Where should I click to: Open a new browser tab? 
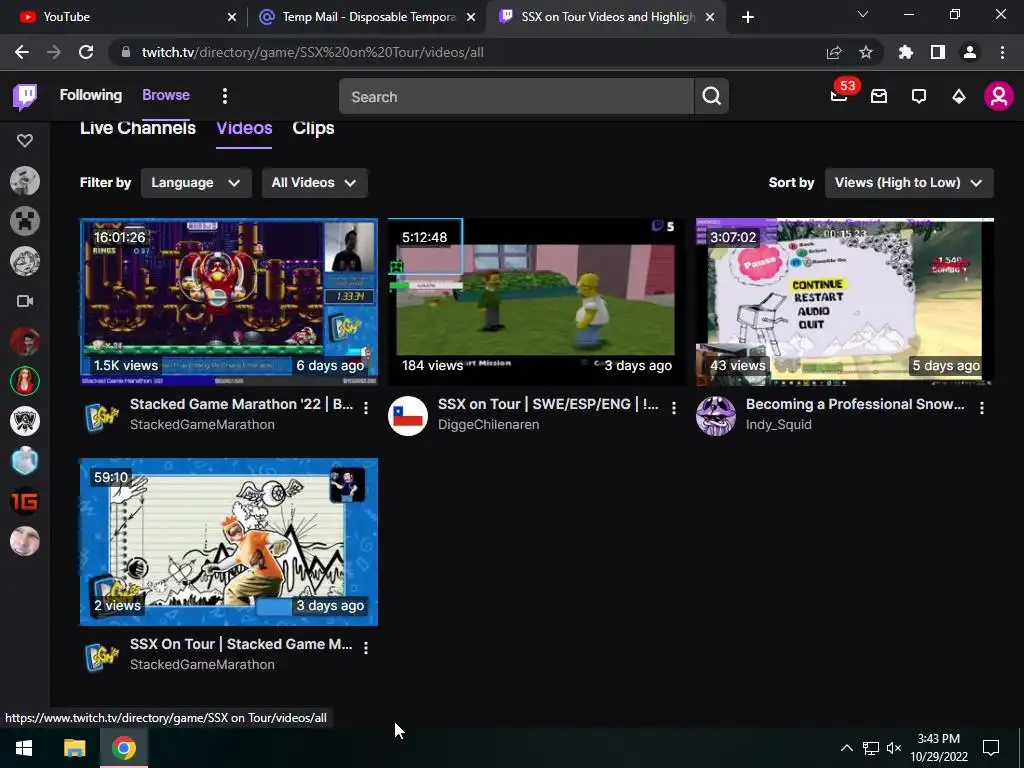[748, 17]
